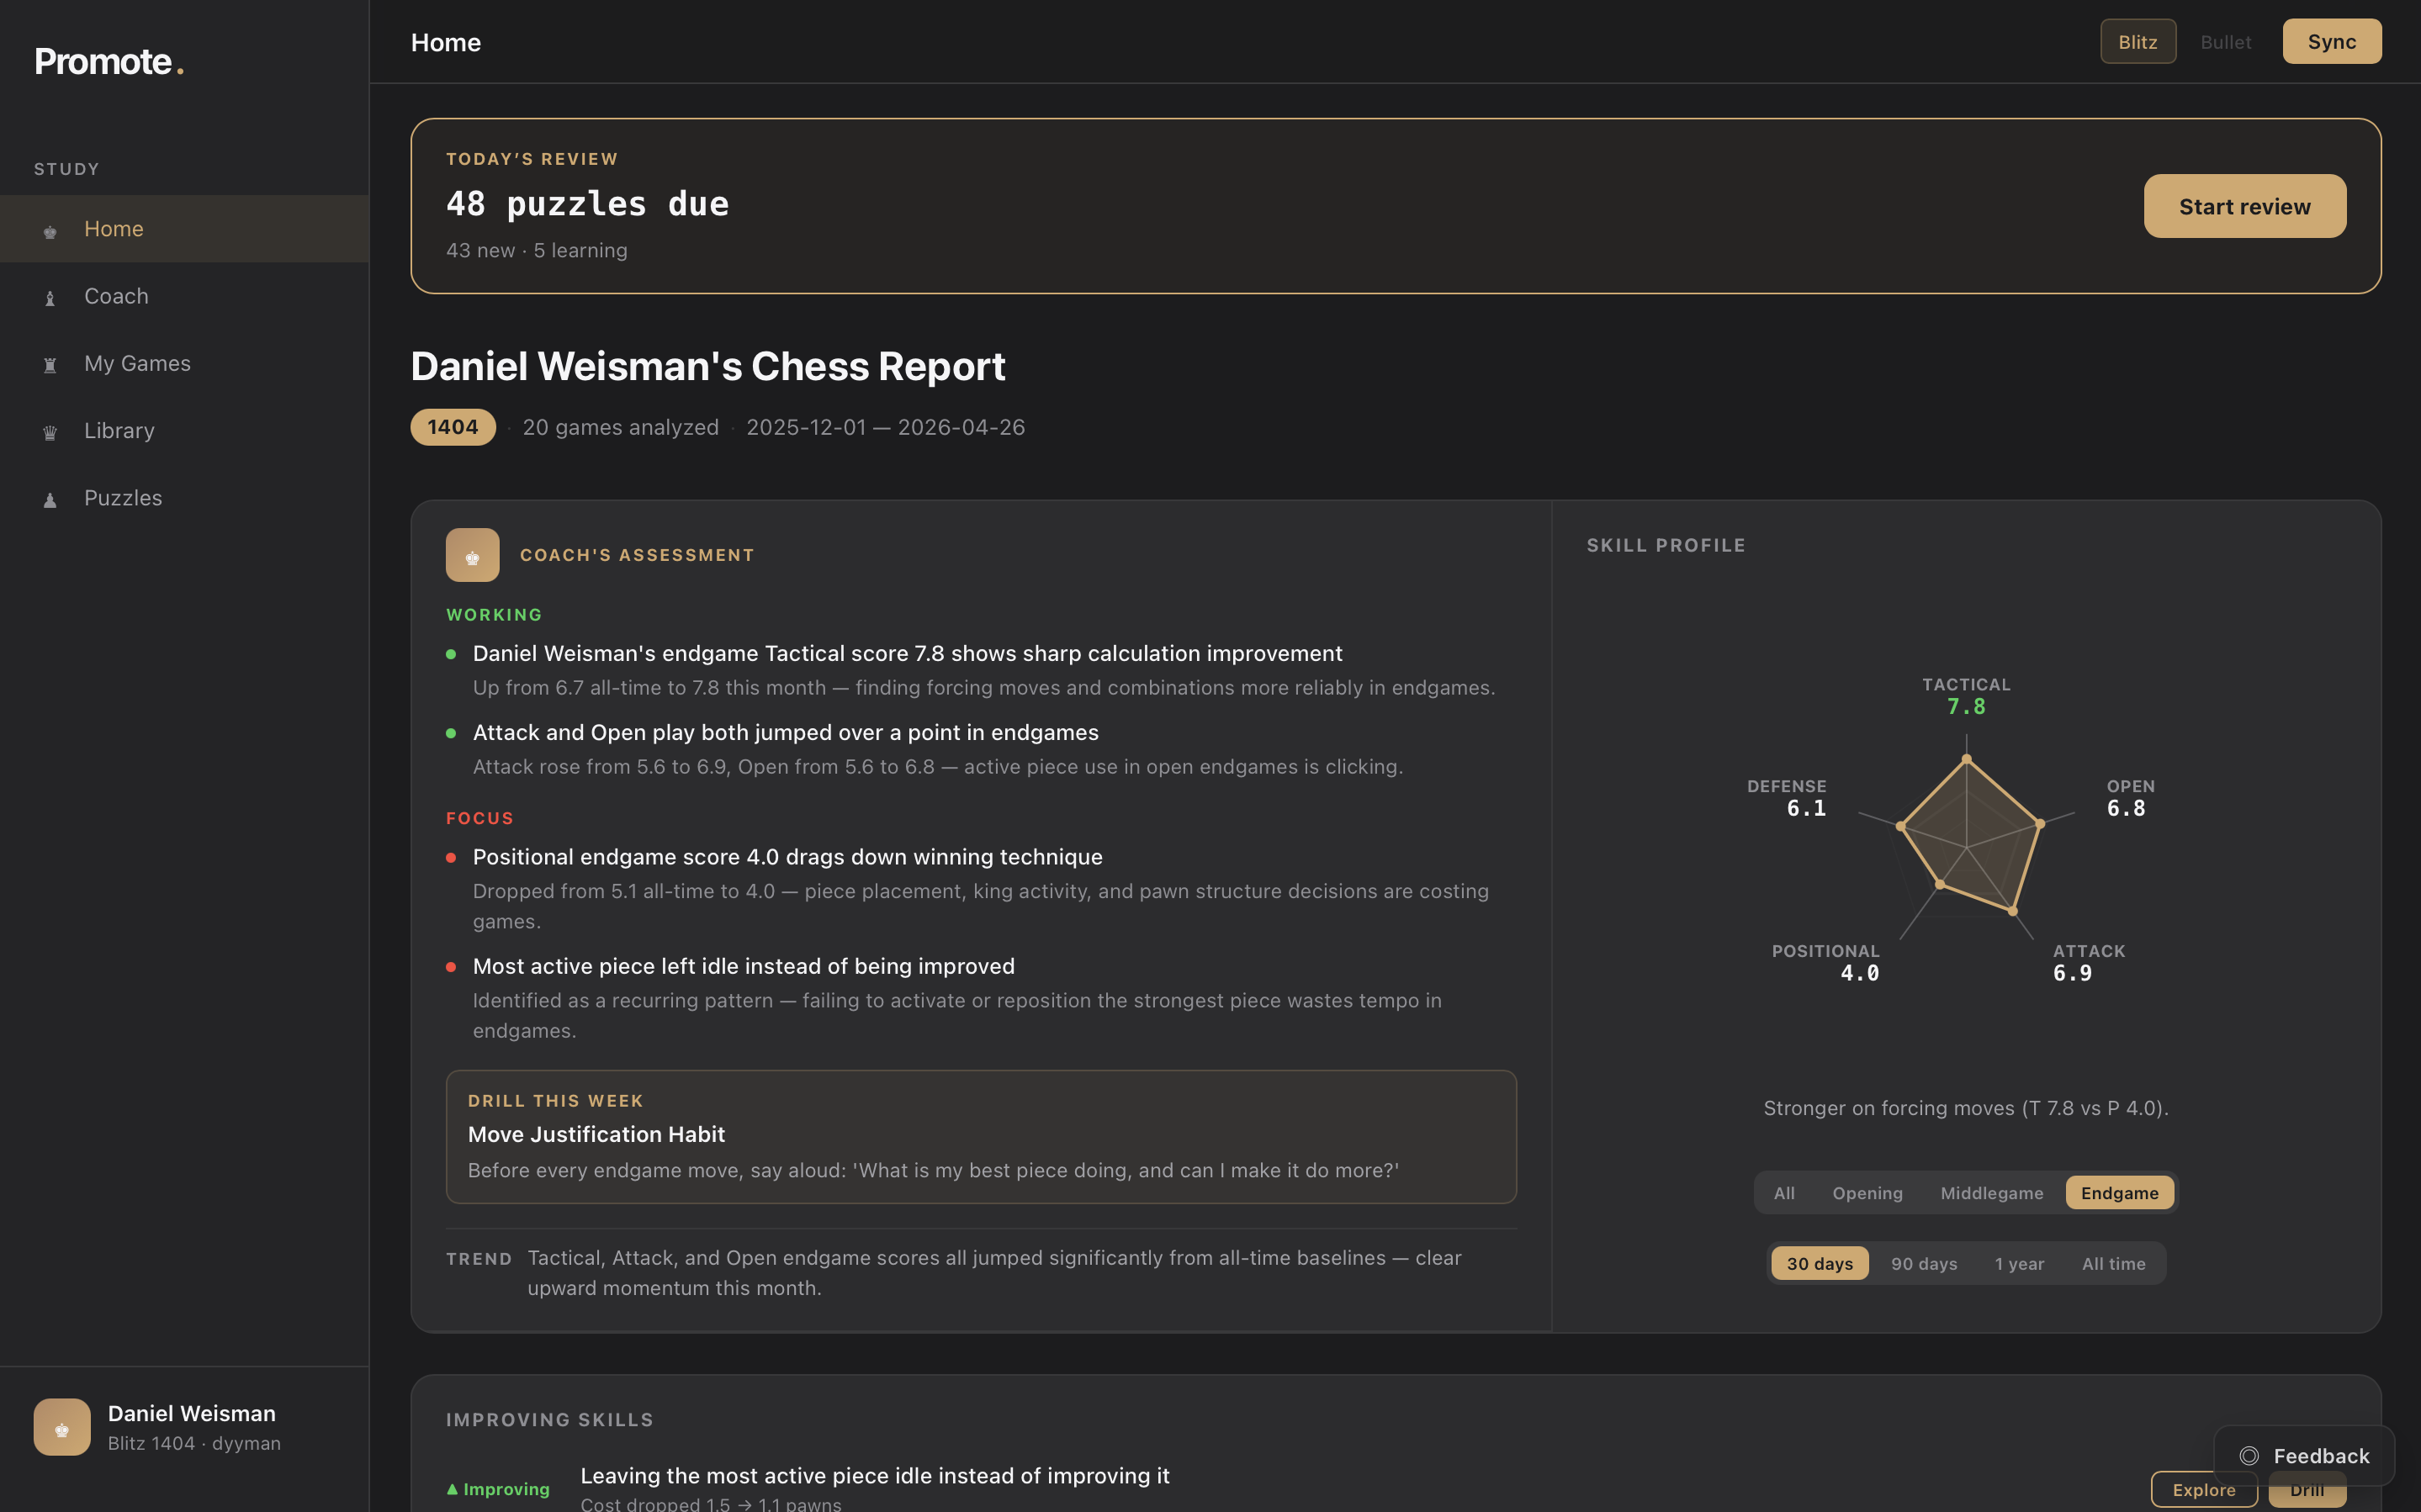Switch to the 90 days view
2421x1512 pixels.
[x=1923, y=1263]
